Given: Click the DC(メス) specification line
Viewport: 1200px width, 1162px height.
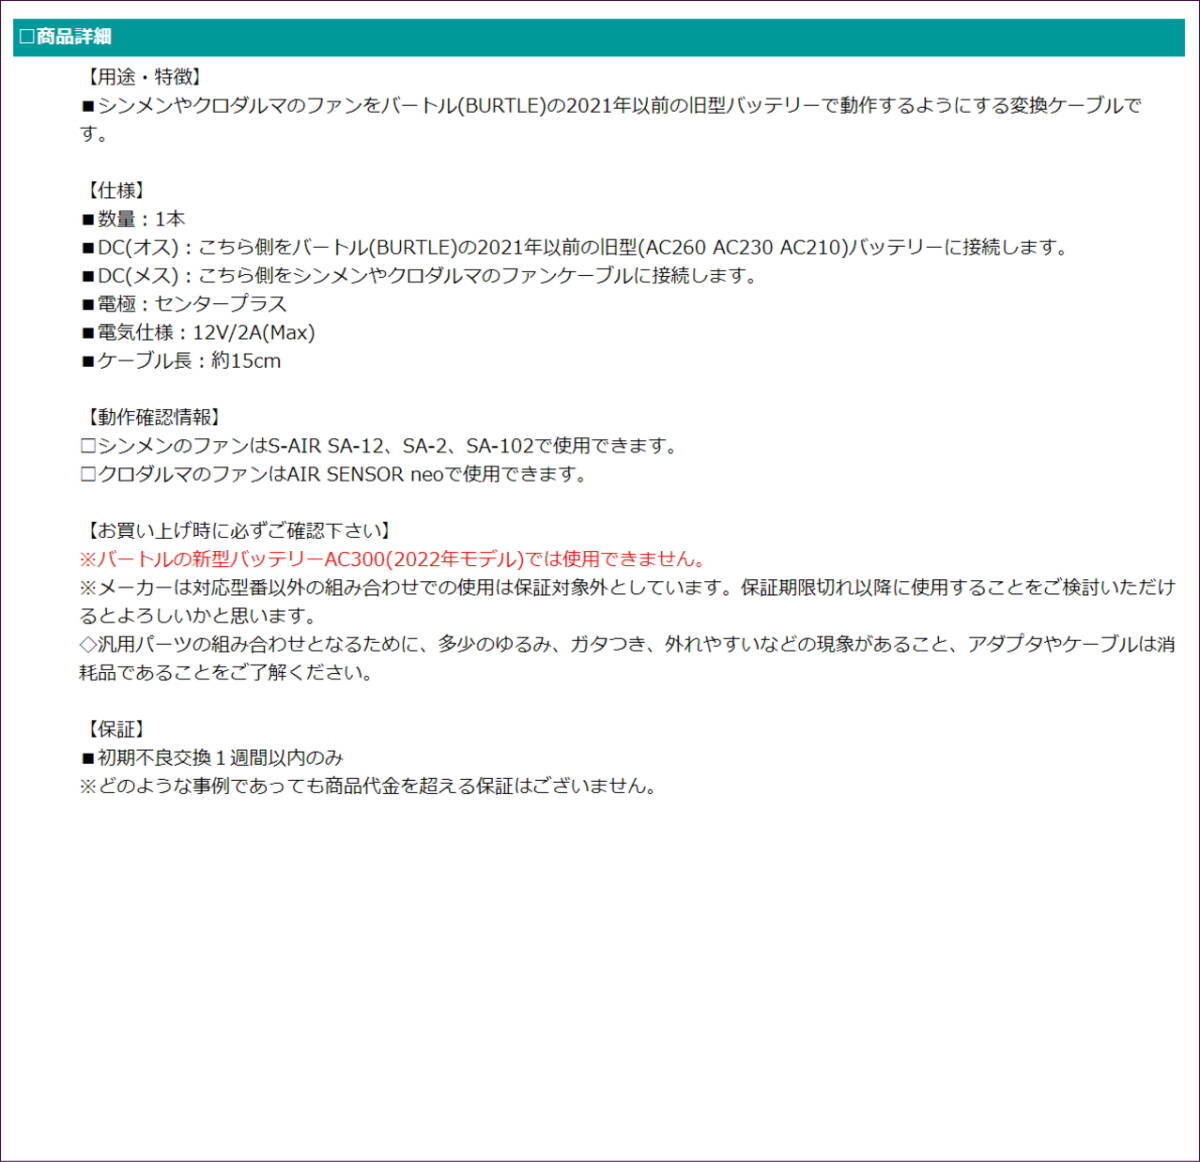Looking at the screenshot, I should (x=419, y=275).
